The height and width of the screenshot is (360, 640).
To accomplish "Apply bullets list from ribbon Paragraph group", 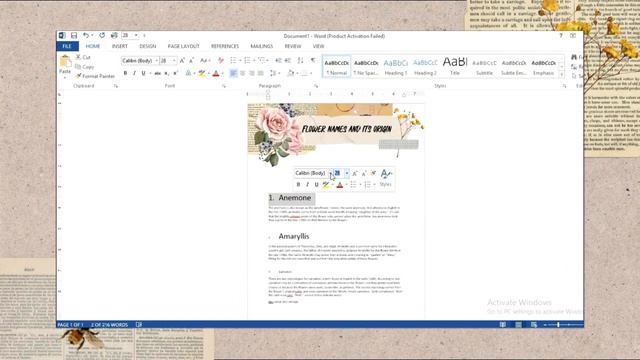I will coord(233,60).
